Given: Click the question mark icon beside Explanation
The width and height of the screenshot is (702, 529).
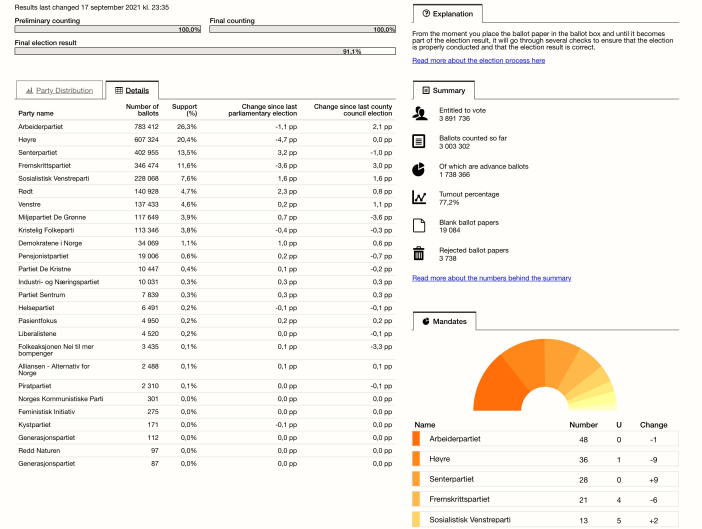Looking at the screenshot, I should click(x=427, y=14).
